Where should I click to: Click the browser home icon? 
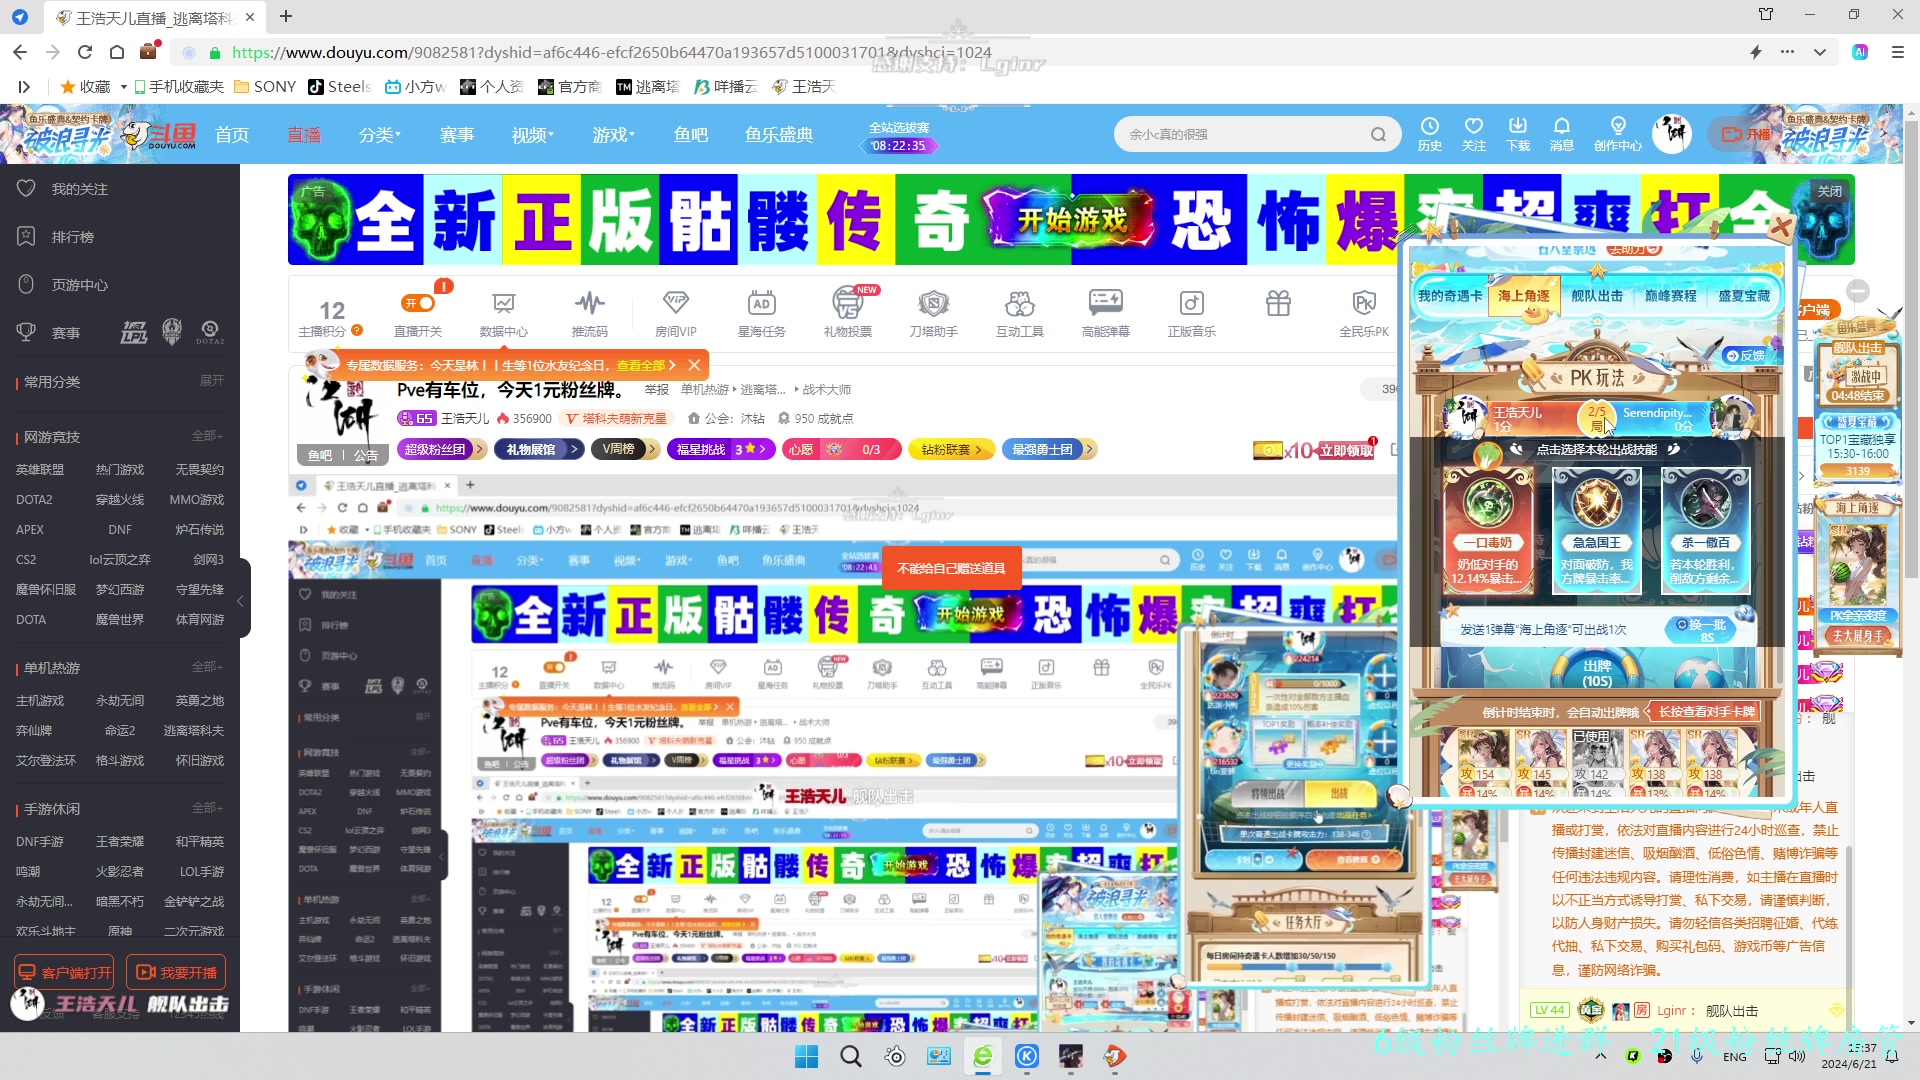117,52
